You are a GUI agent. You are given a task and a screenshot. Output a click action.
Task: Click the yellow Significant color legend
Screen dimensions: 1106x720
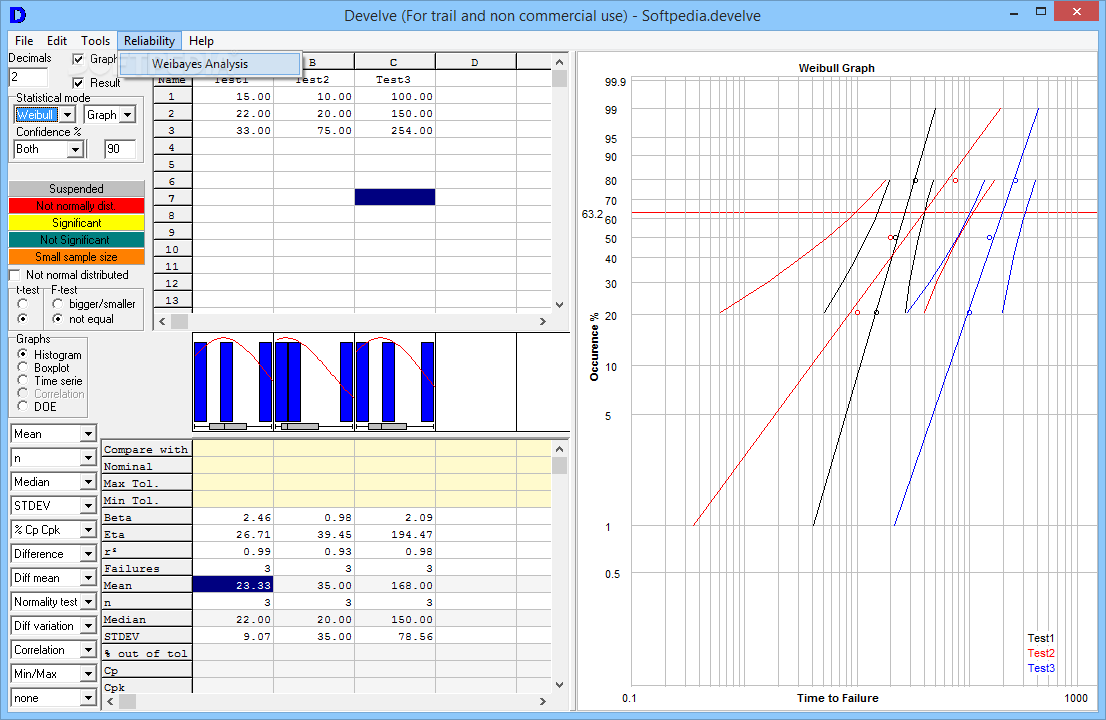tap(76, 223)
